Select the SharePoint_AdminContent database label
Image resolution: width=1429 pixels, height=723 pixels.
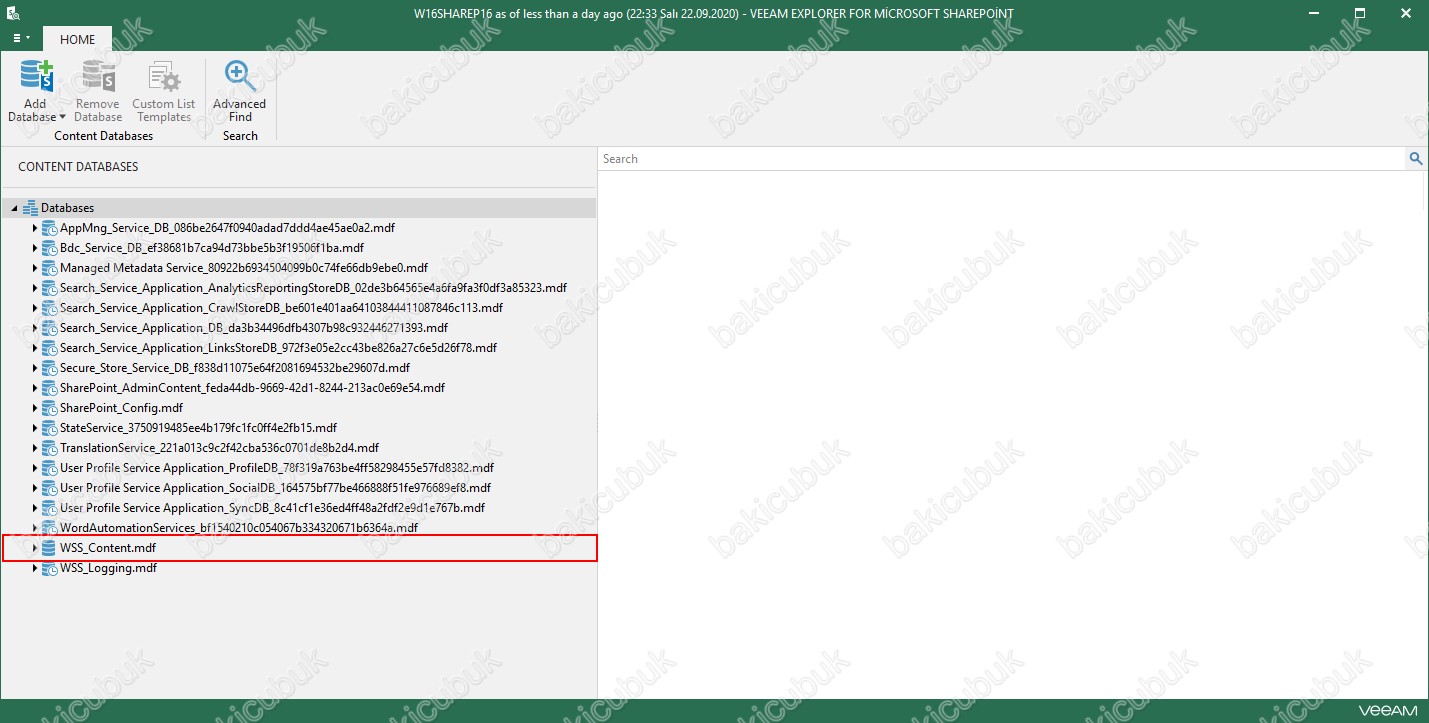tap(252, 388)
